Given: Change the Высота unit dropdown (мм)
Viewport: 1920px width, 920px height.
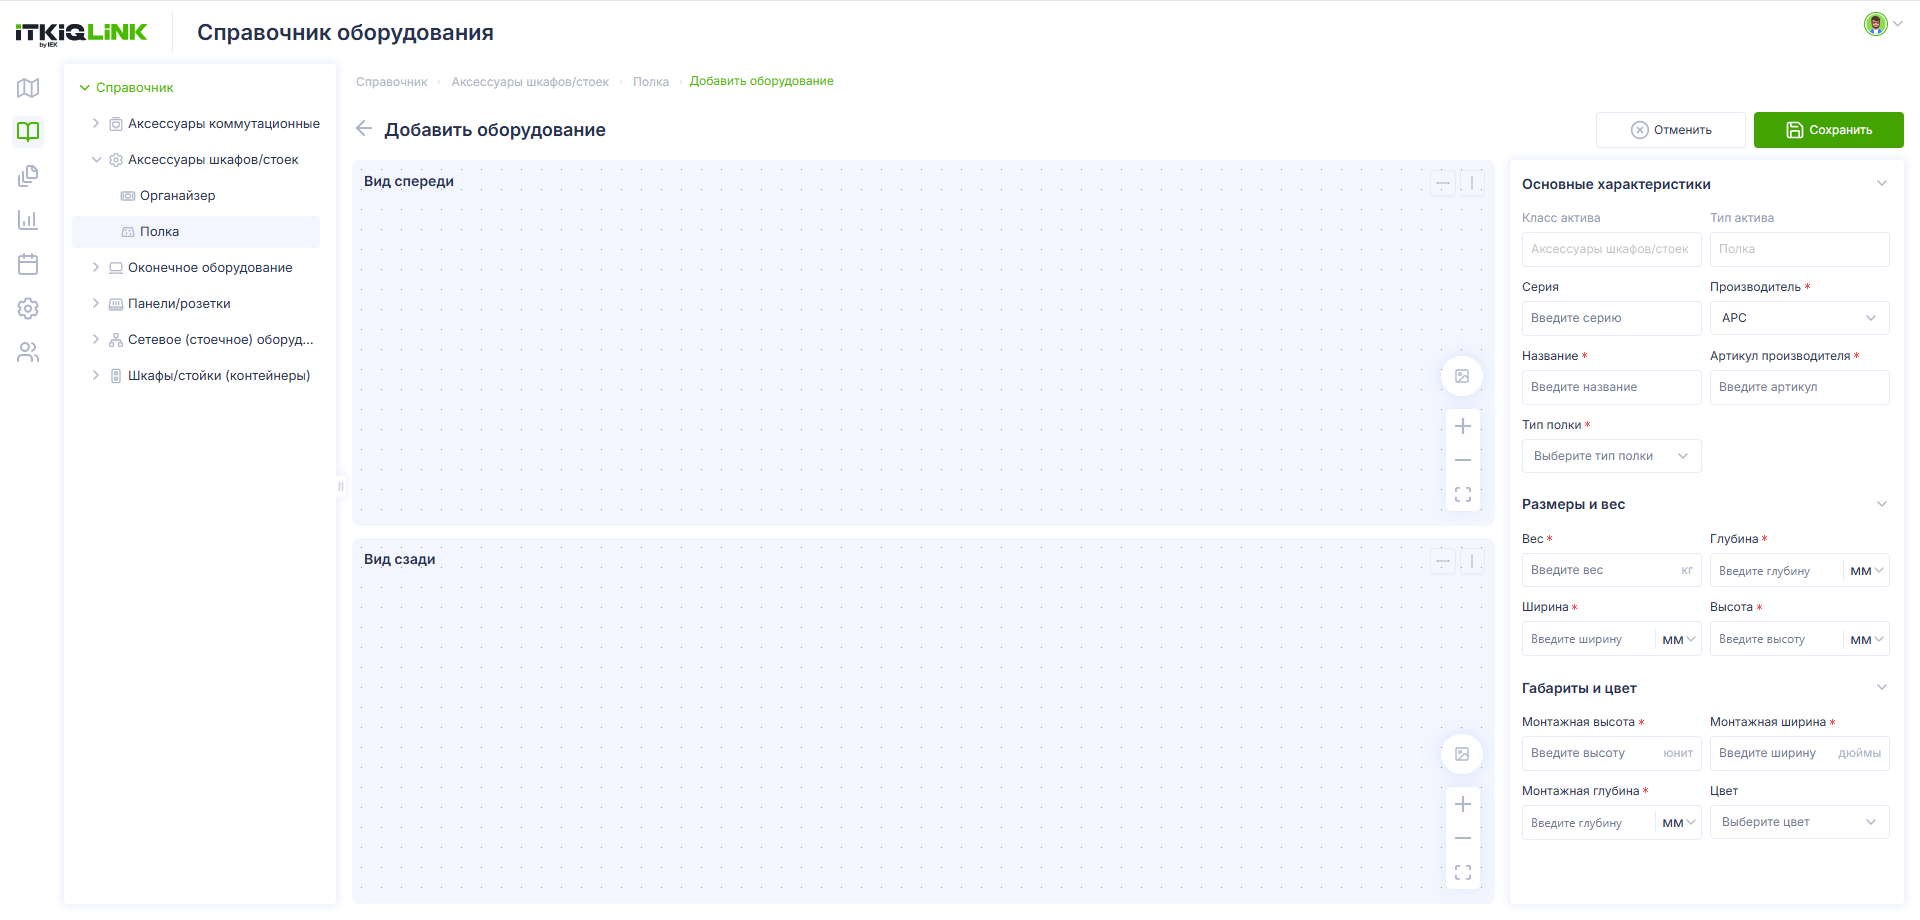Looking at the screenshot, I should 1866,640.
